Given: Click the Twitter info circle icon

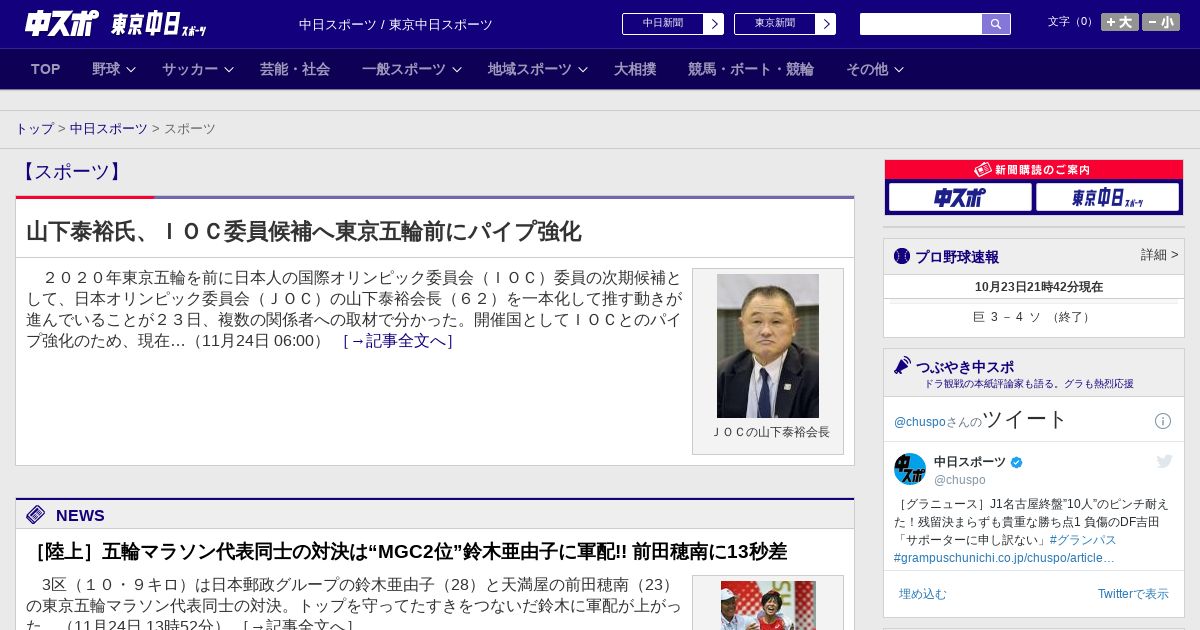Looking at the screenshot, I should tap(1163, 421).
